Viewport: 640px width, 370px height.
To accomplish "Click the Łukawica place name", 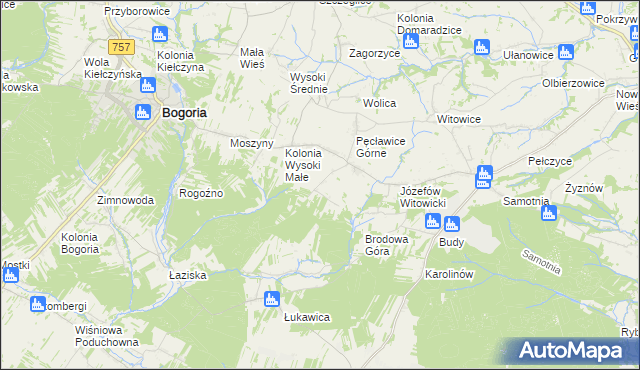I will (x=307, y=317).
